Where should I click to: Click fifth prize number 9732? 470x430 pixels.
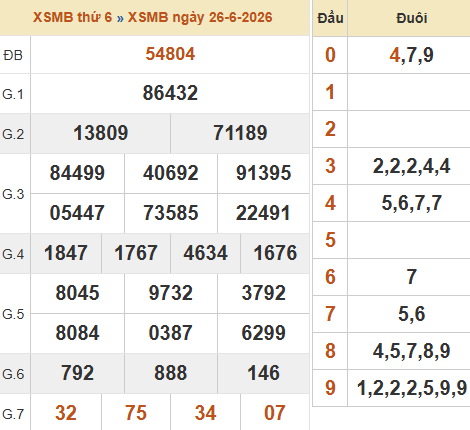click(171, 293)
